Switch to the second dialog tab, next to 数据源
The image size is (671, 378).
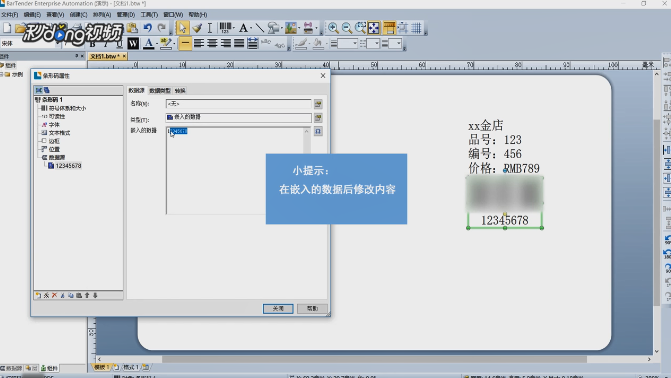click(160, 90)
